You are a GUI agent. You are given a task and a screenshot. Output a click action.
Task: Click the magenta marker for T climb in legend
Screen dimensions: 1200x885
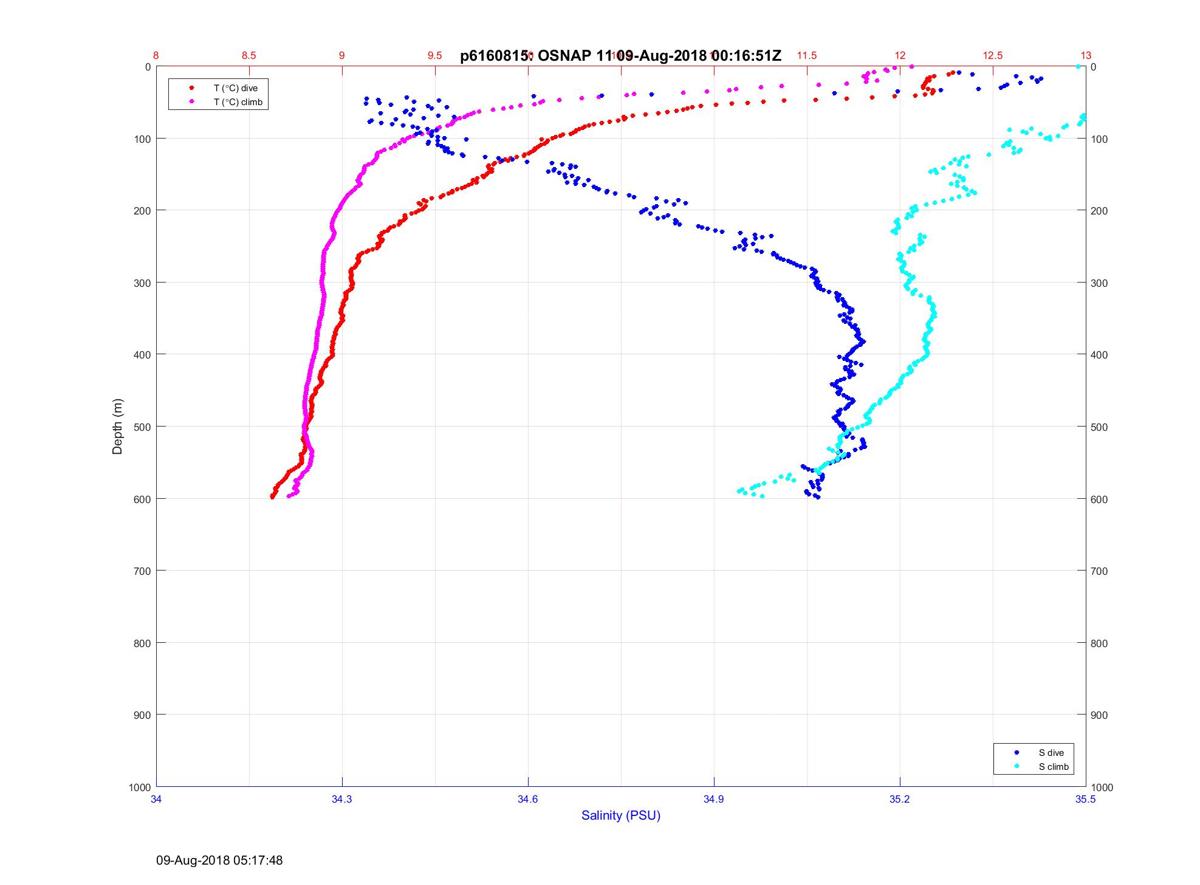point(191,102)
